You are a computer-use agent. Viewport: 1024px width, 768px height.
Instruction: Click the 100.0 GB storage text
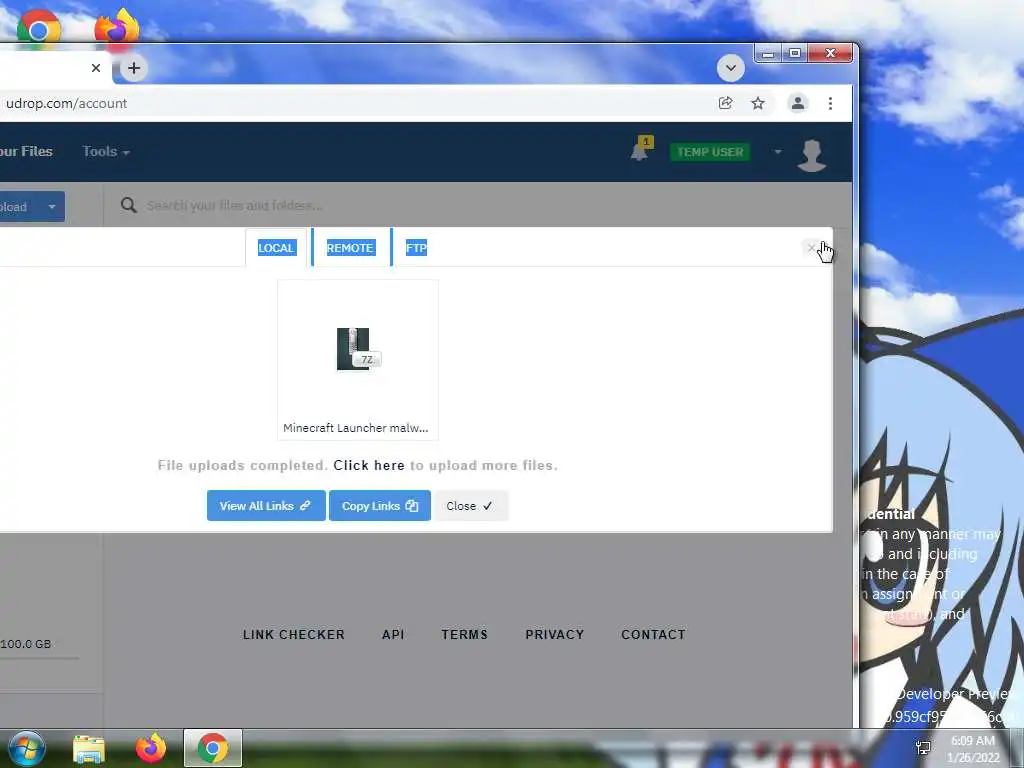click(x=25, y=644)
